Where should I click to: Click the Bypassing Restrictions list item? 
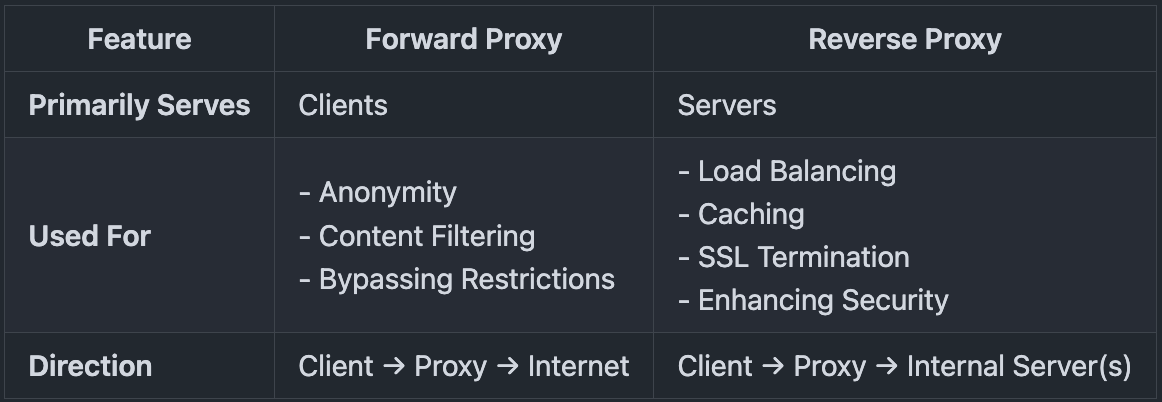[x=466, y=279]
